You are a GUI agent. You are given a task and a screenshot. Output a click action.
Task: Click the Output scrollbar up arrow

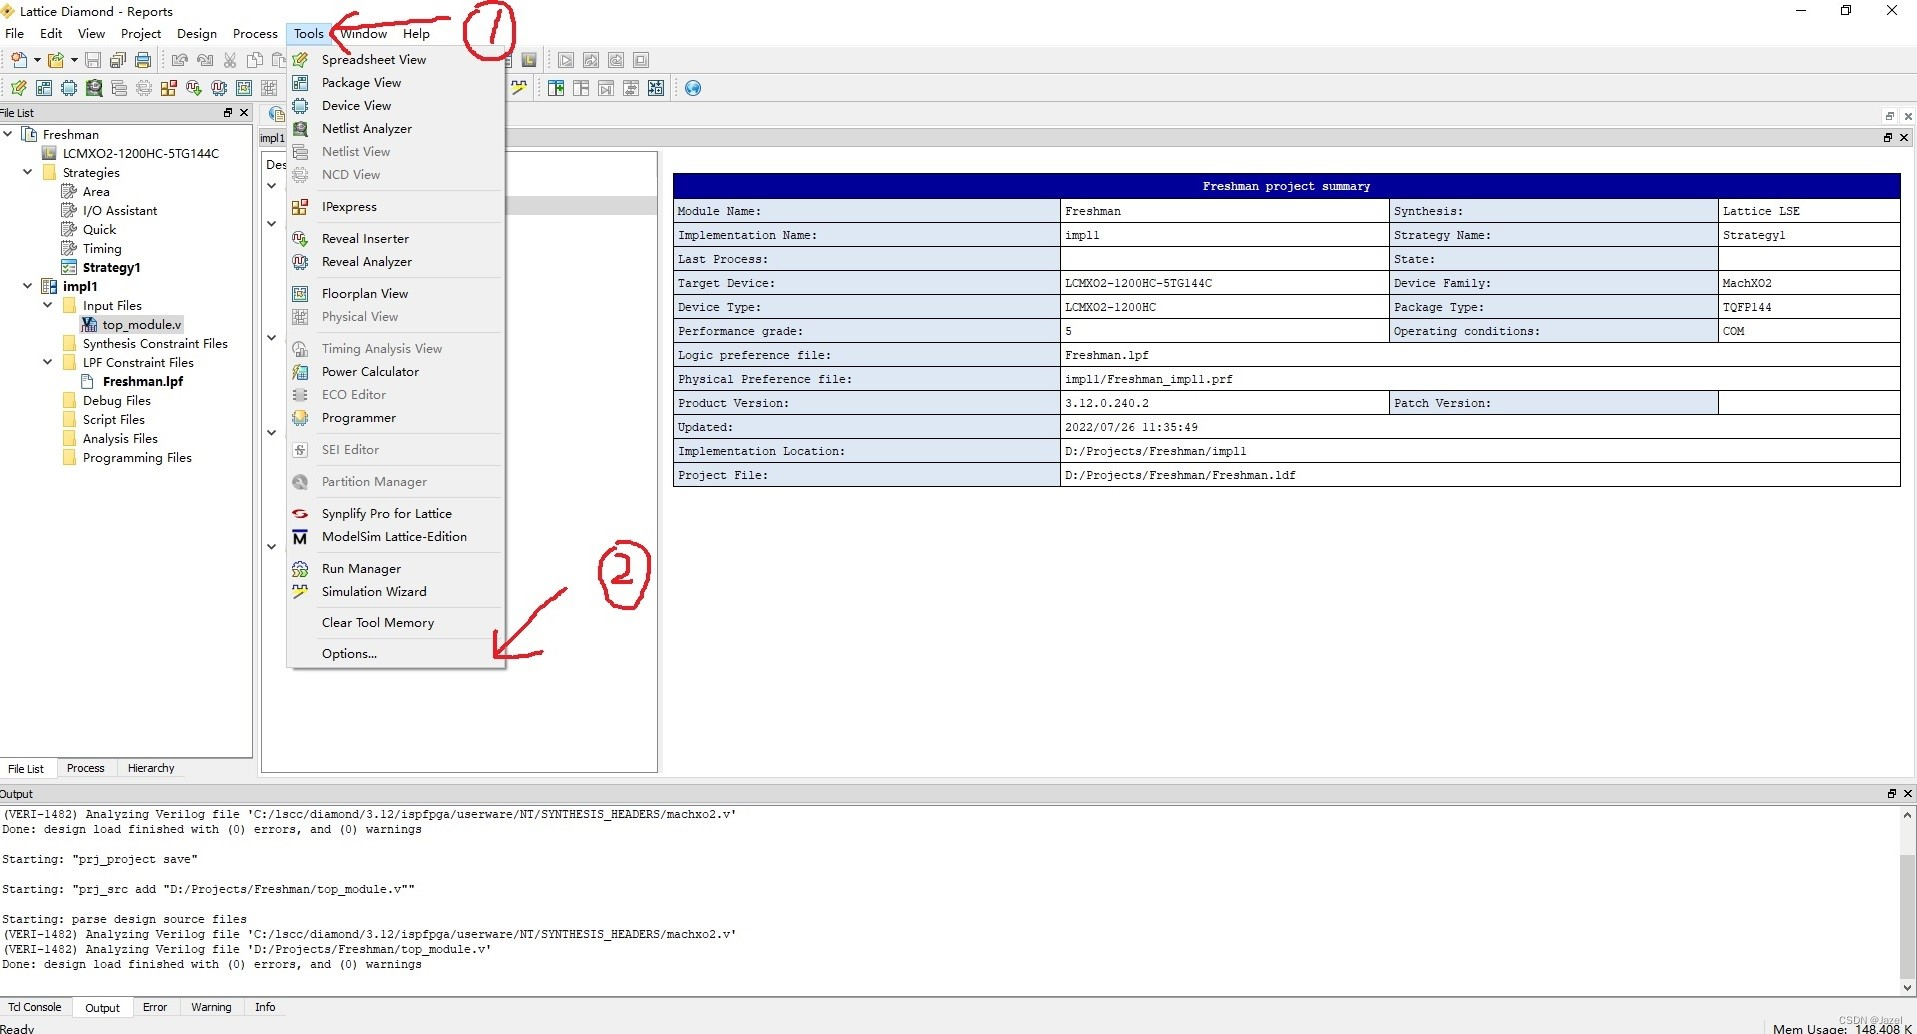click(1908, 815)
